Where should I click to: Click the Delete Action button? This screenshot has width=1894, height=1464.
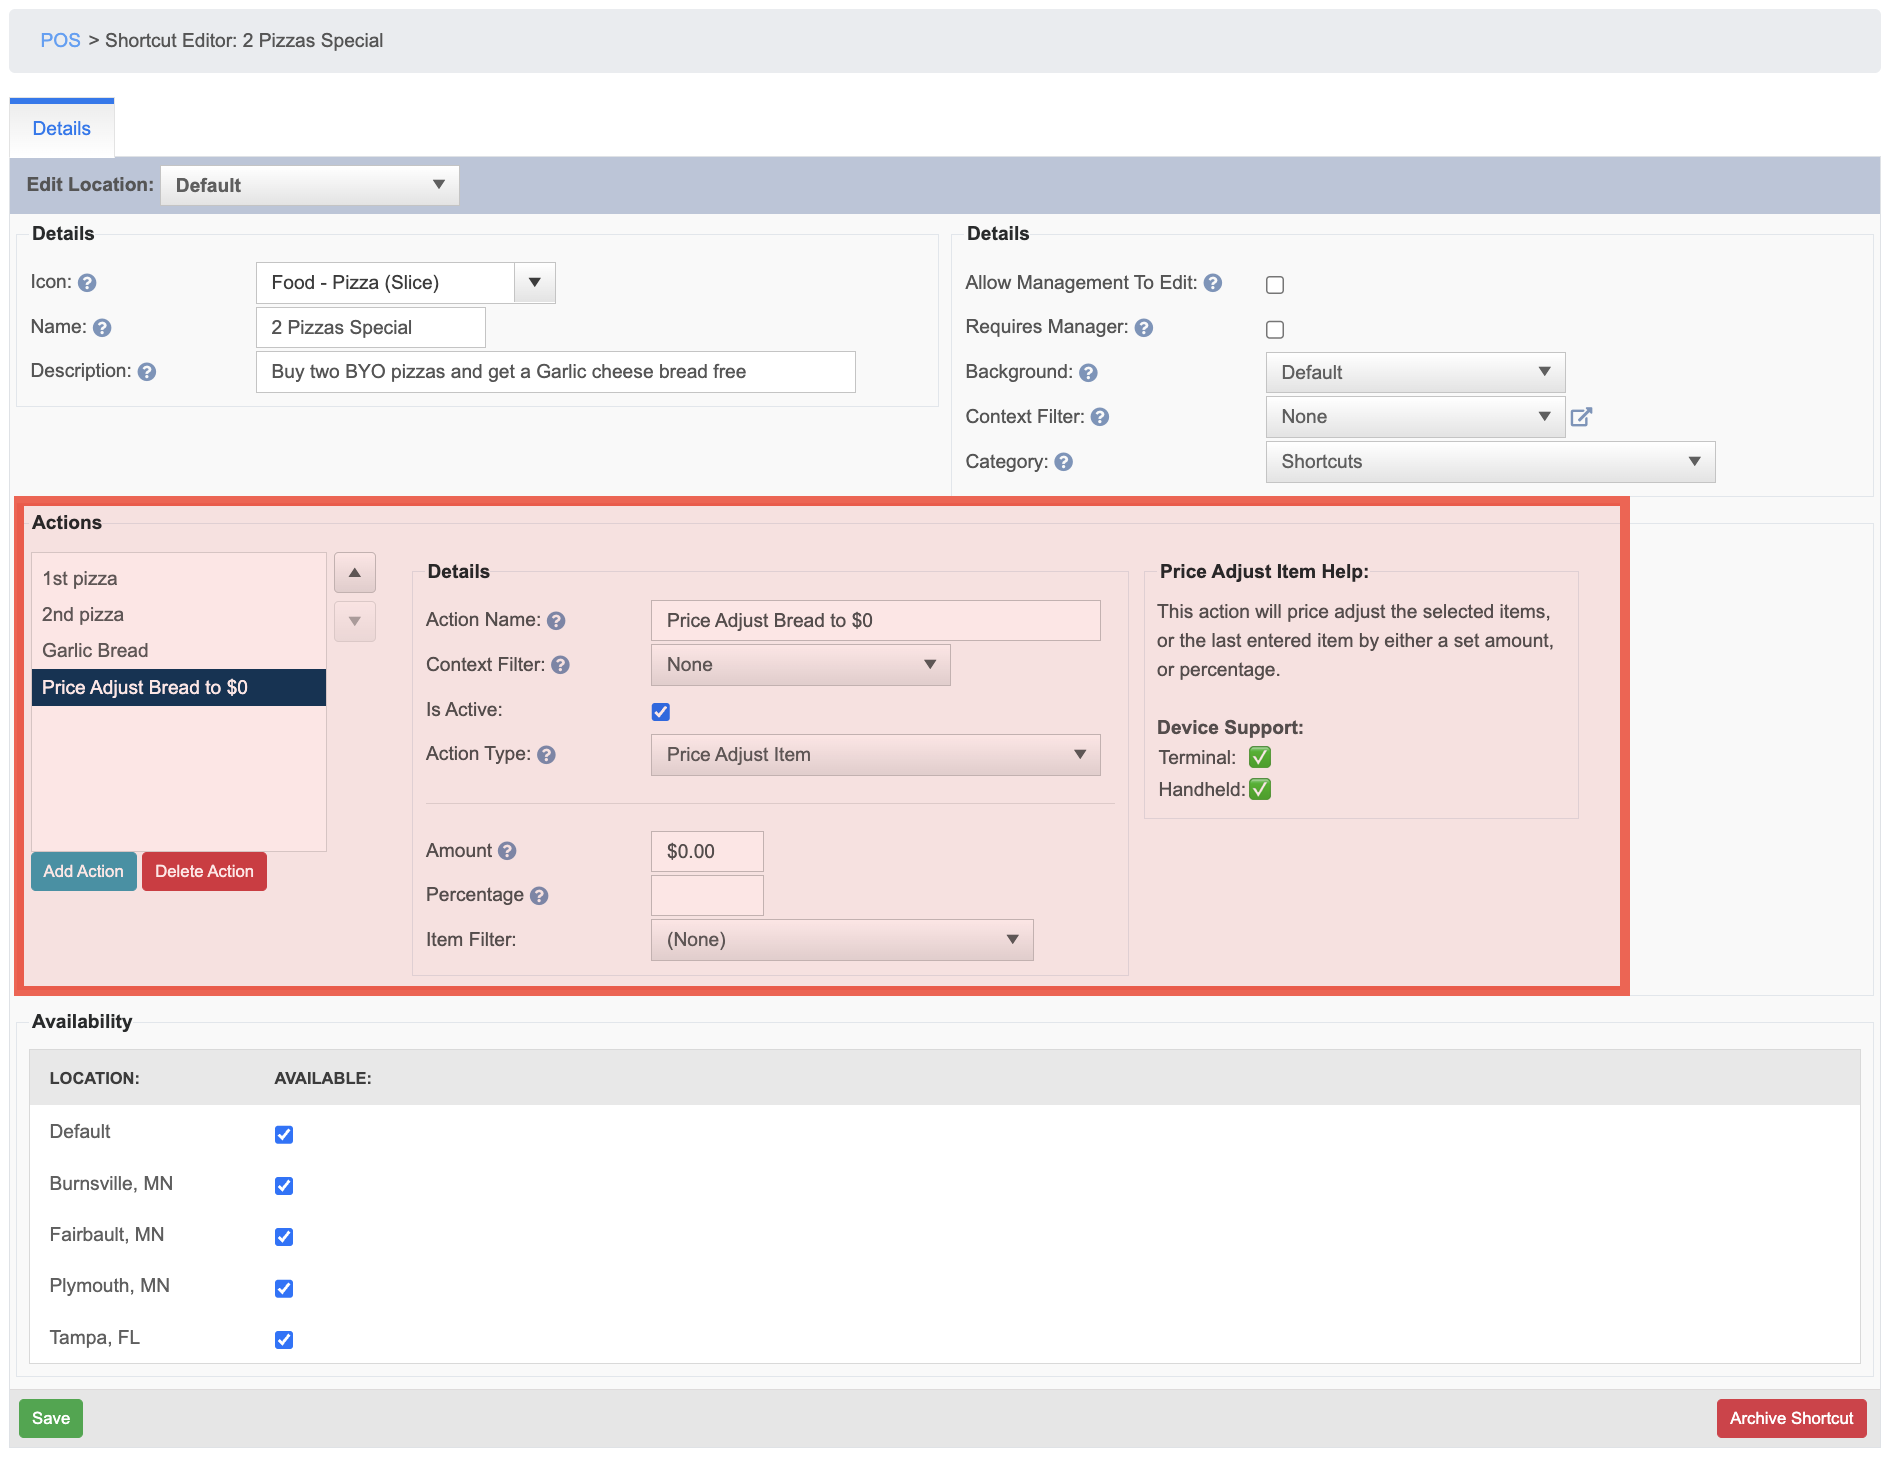204,872
